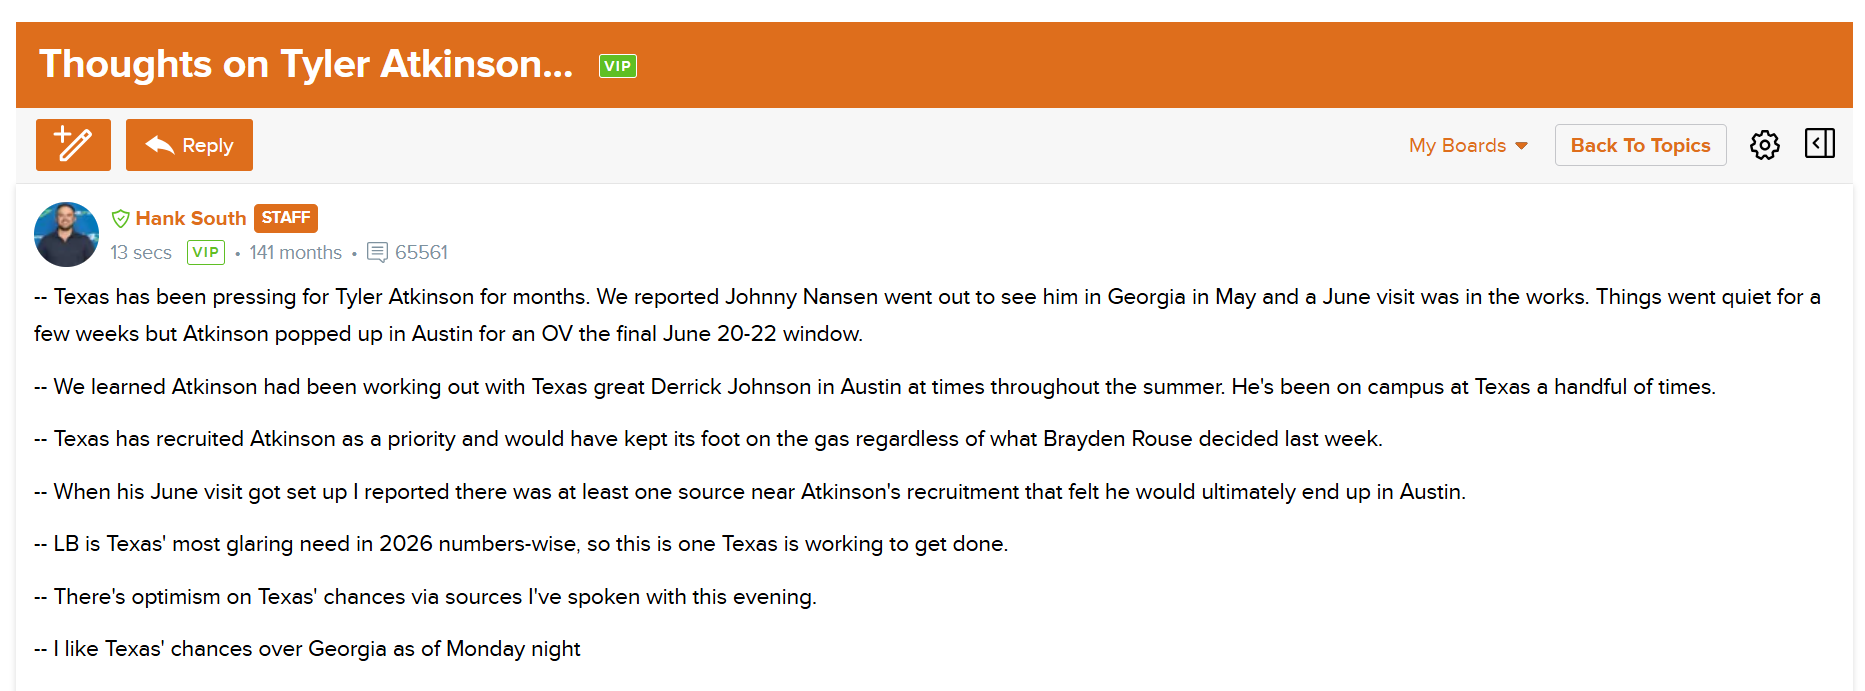This screenshot has width=1865, height=691.
Task: Click the post count comment icon
Action: [377, 252]
